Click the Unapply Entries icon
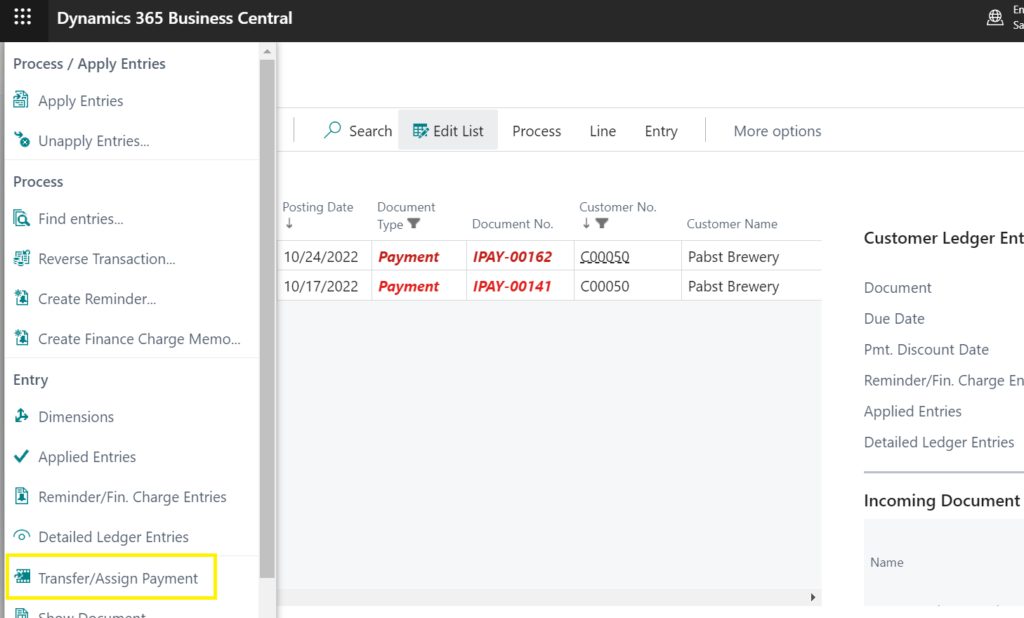 coord(21,141)
